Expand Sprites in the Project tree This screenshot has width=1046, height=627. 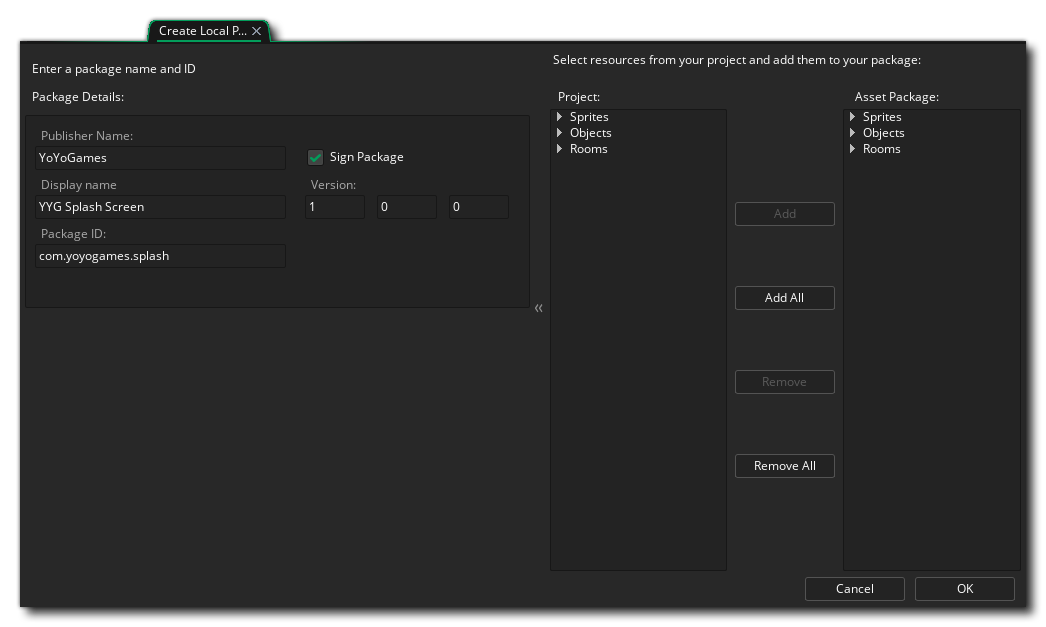click(559, 116)
